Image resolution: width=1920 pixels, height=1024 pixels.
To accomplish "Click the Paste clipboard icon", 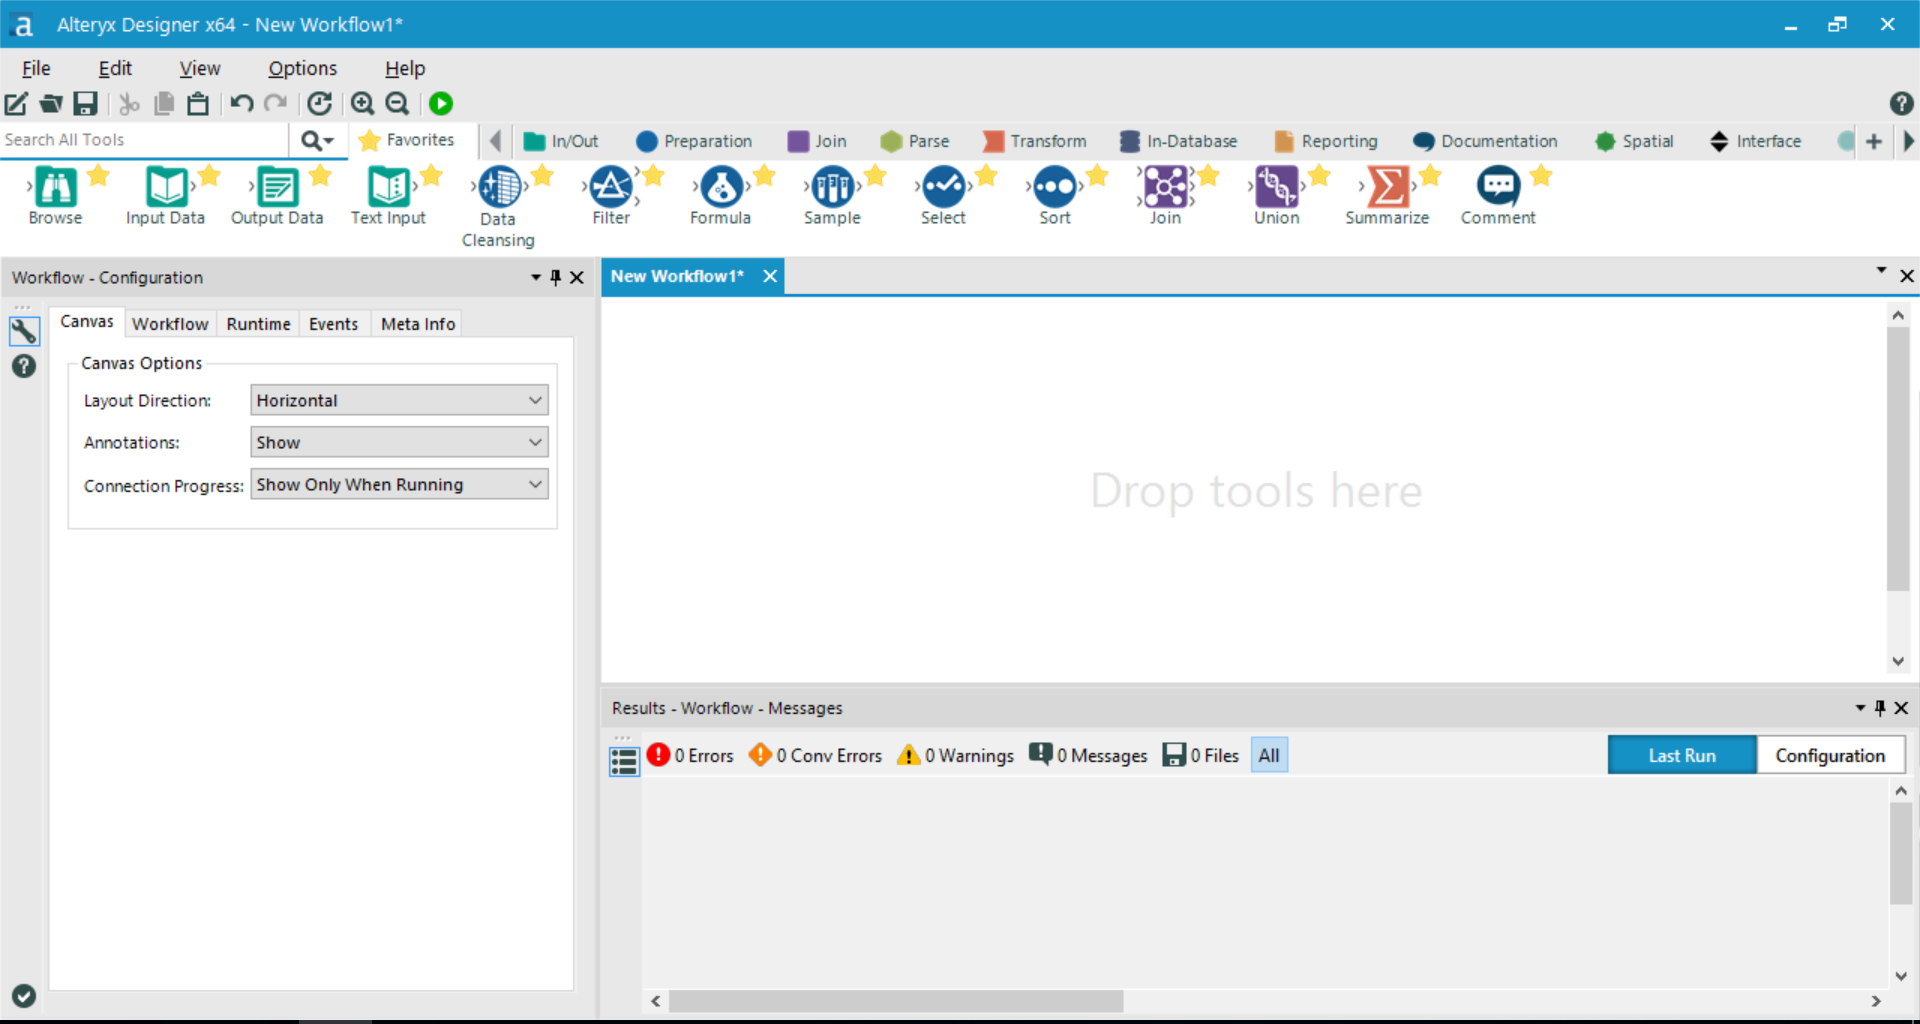I will click(x=198, y=103).
